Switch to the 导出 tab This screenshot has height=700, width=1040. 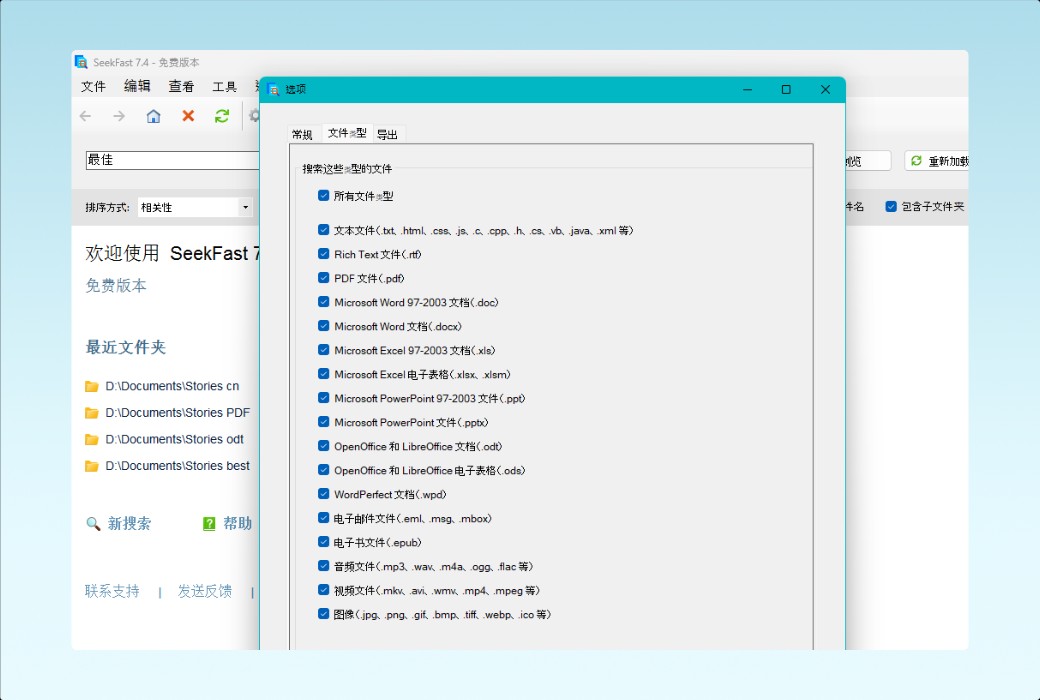coord(387,135)
